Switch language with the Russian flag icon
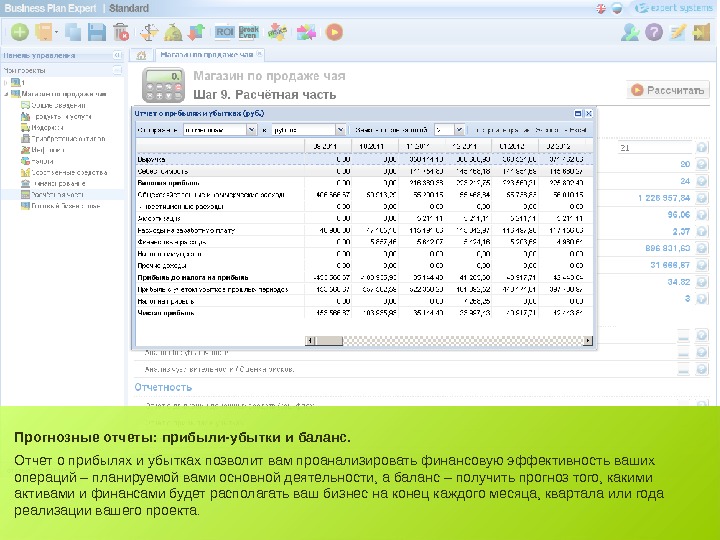The height and width of the screenshot is (540, 720). pyautogui.click(x=617, y=8)
